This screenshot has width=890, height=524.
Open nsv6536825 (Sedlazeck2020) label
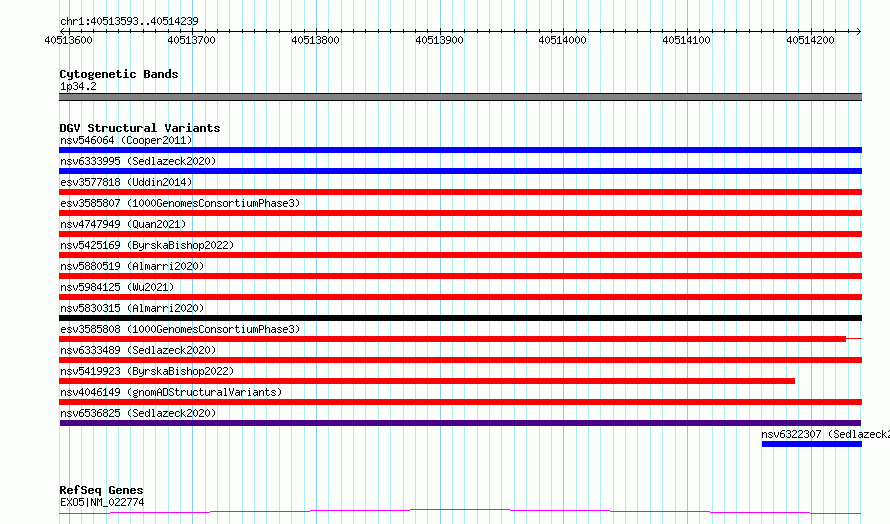[138, 413]
